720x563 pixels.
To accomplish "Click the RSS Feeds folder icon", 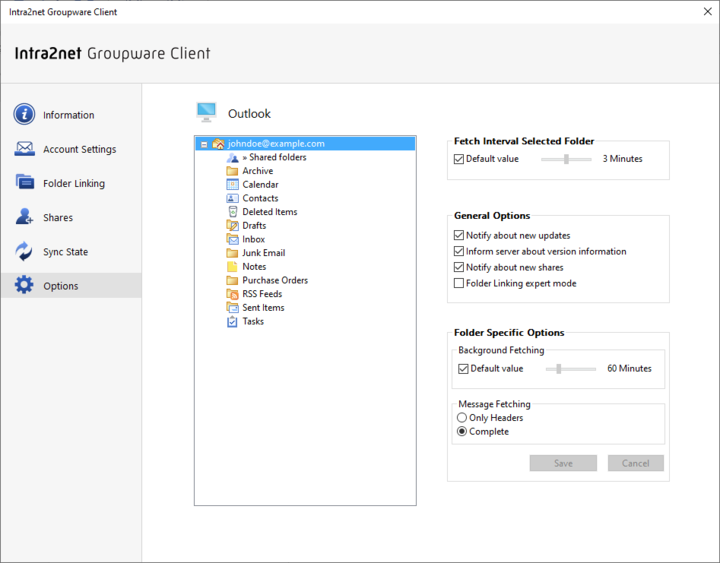I will [232, 294].
